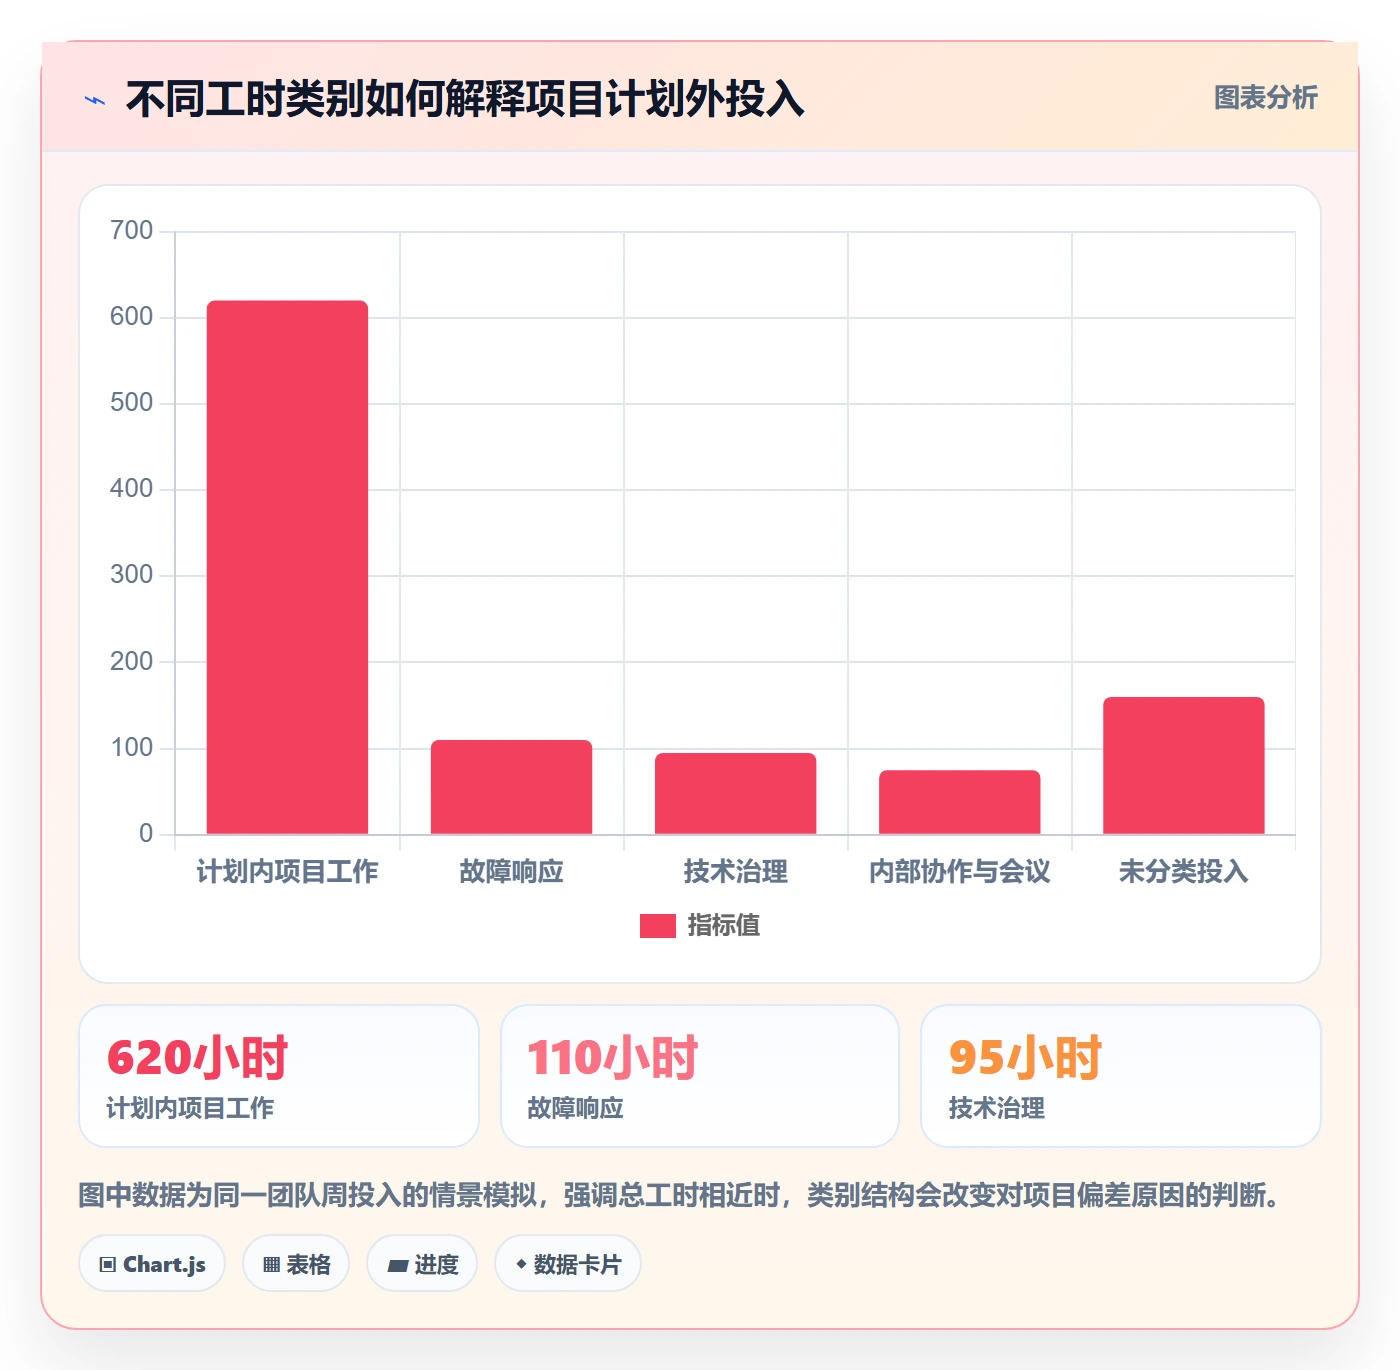The height and width of the screenshot is (1370, 1400).
Task: Click the square icon in the Chart.js tag
Action: point(108,1265)
